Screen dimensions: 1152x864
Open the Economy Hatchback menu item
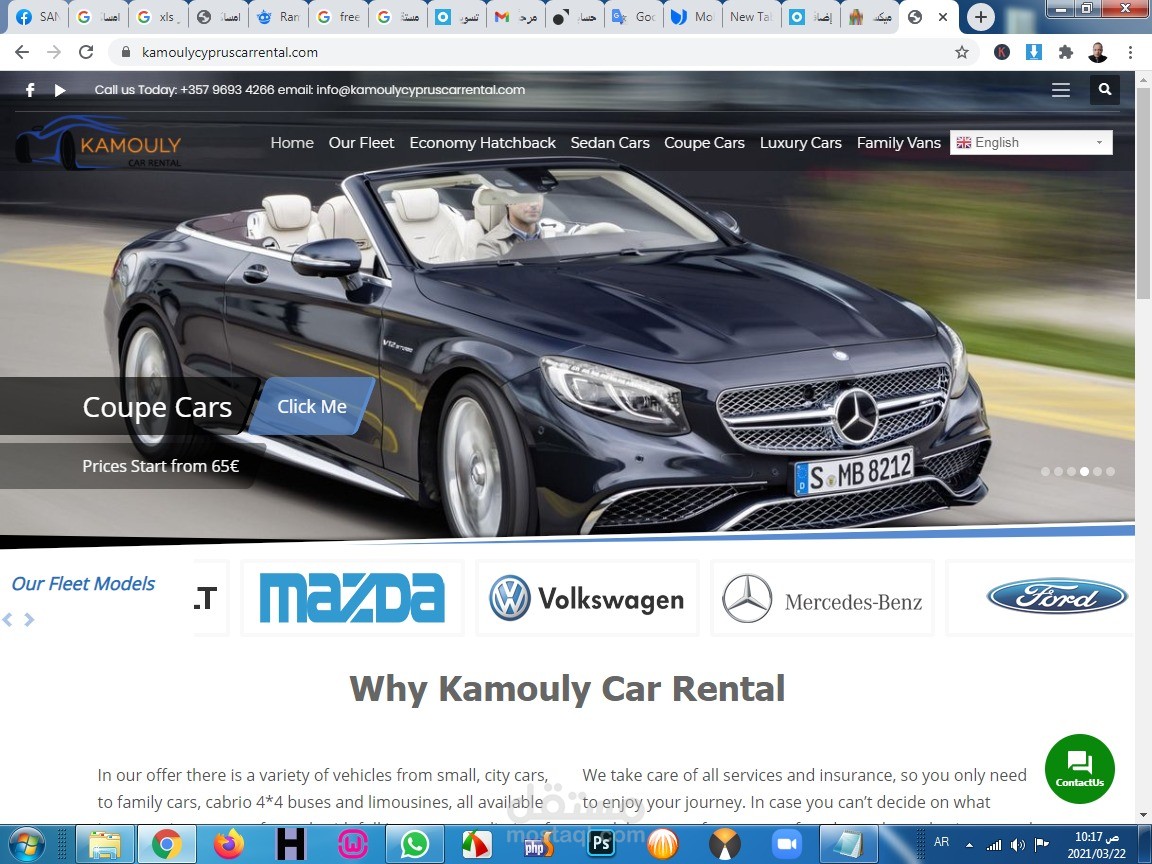tap(483, 143)
